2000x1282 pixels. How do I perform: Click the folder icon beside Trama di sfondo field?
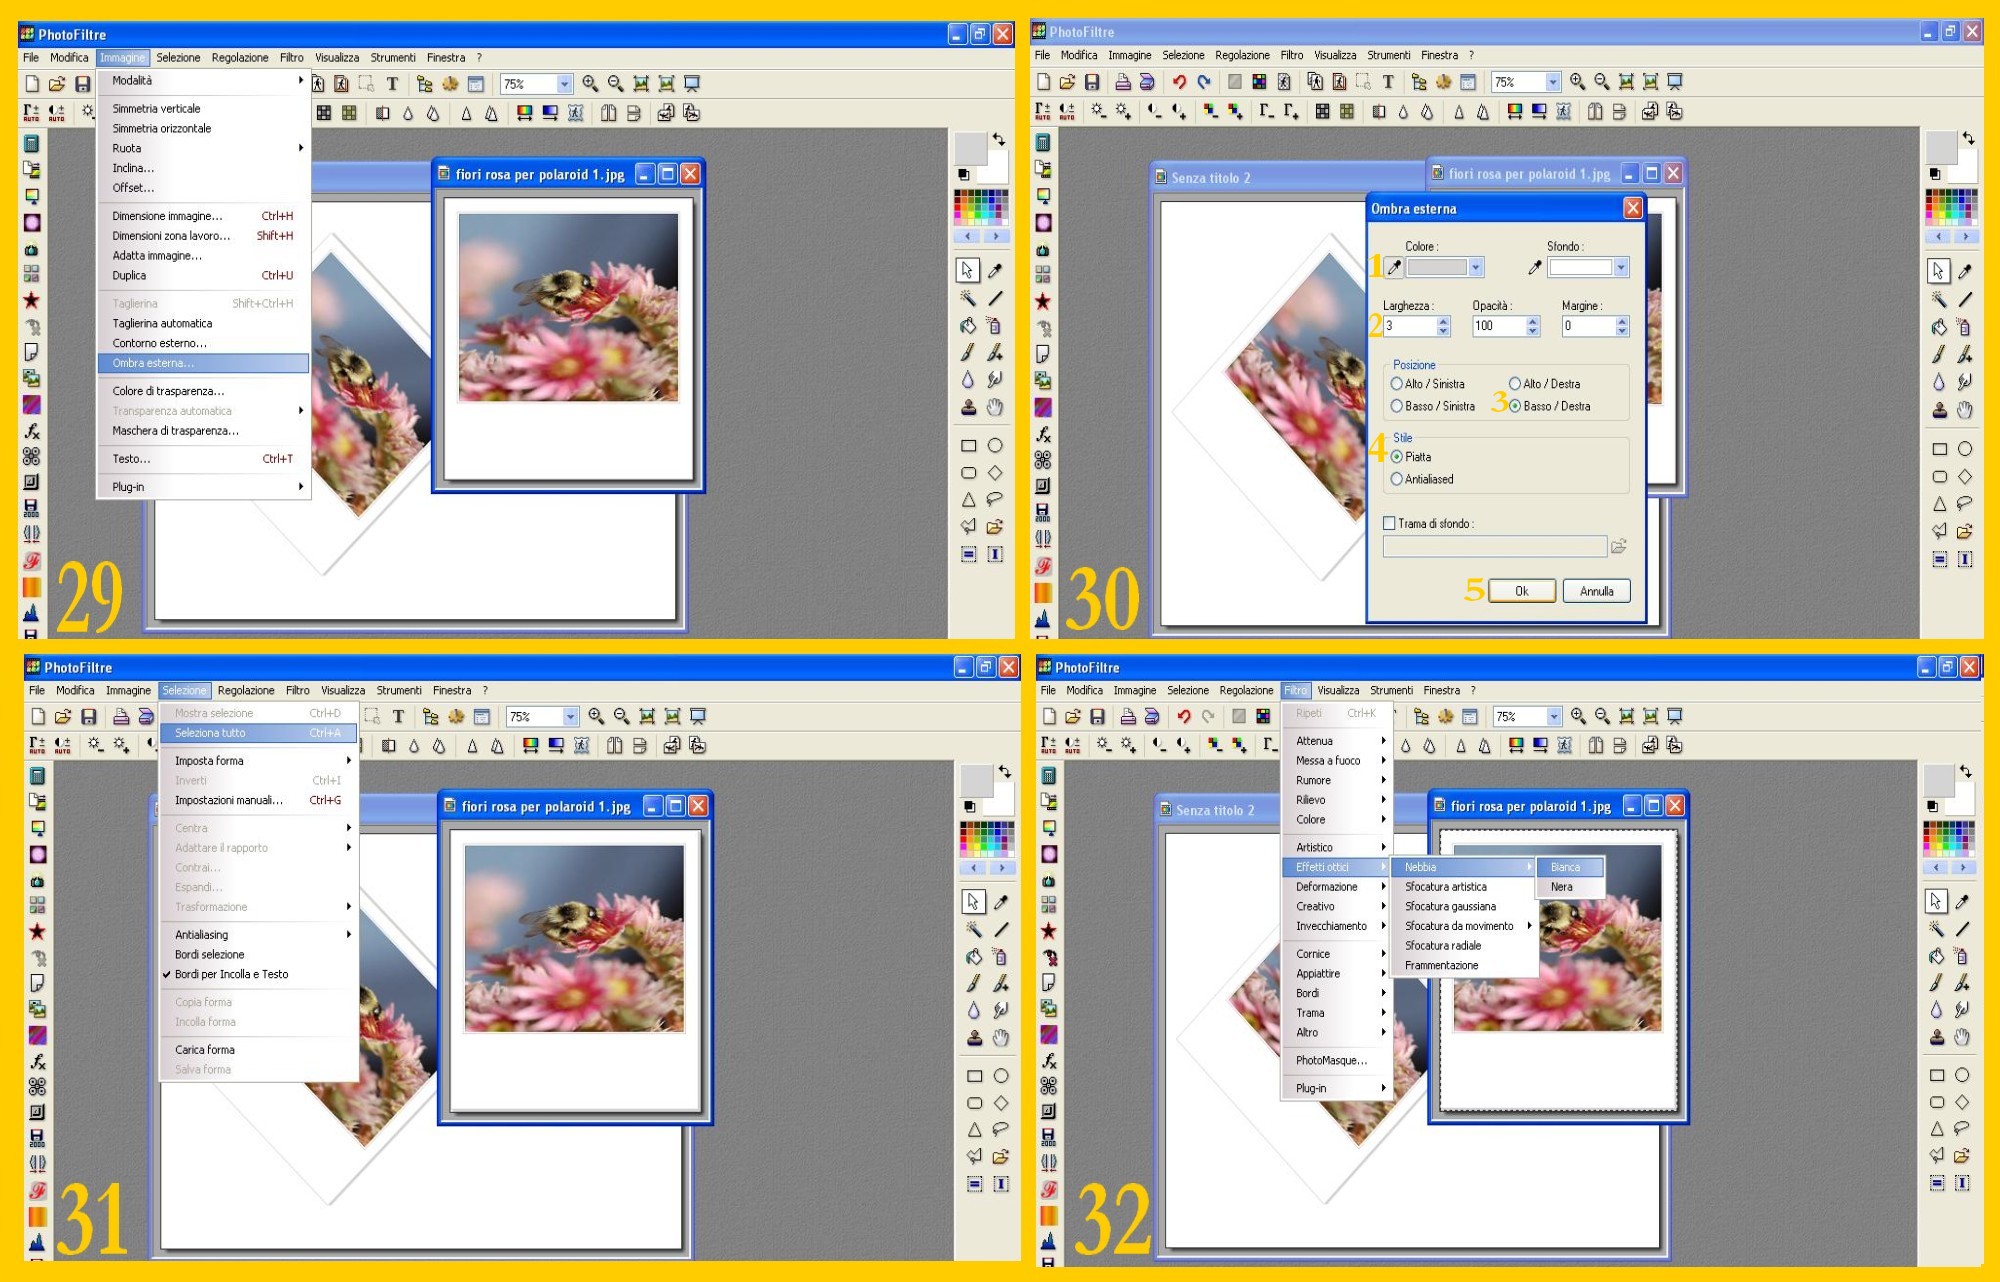pyautogui.click(x=1619, y=546)
